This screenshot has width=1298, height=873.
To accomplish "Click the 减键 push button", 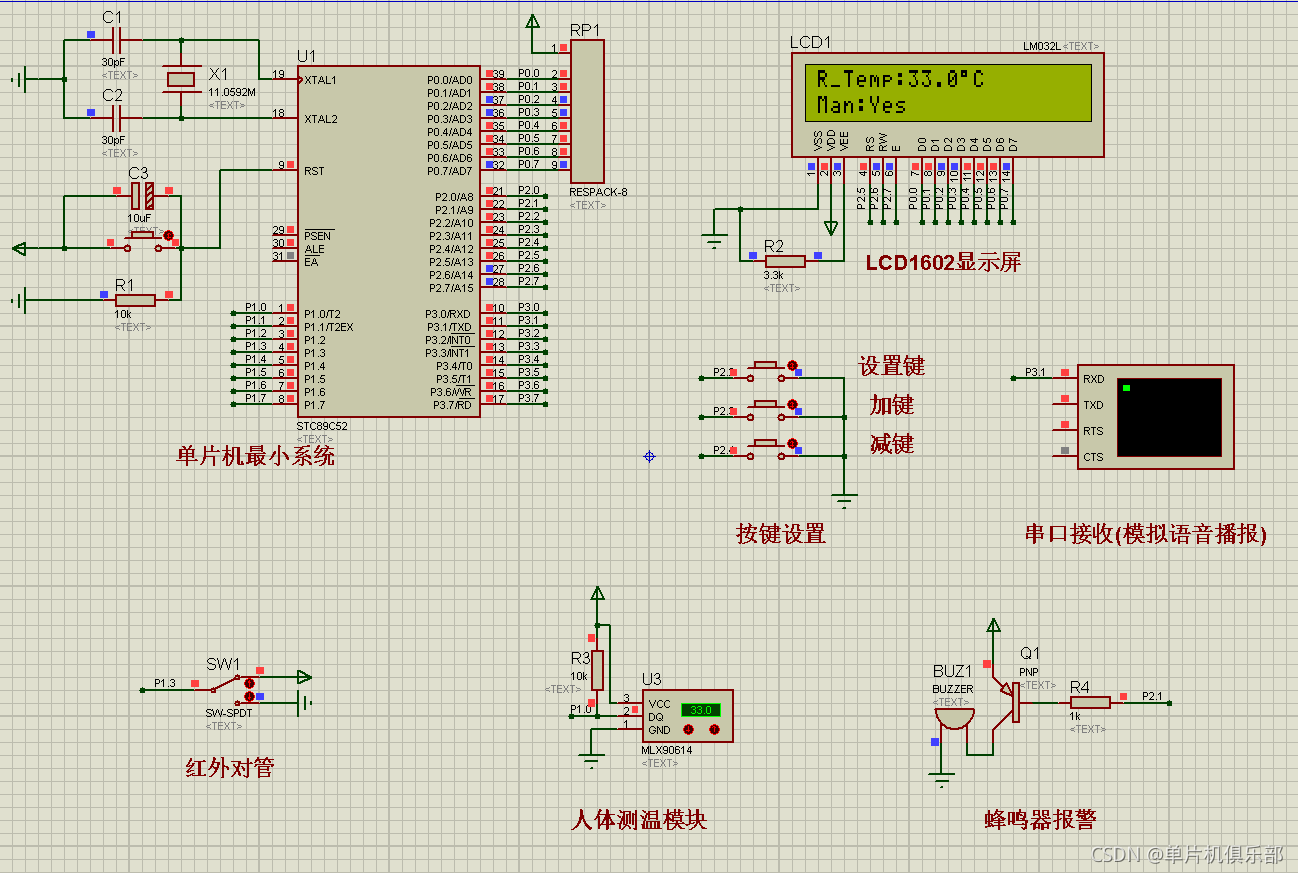I will (768, 445).
